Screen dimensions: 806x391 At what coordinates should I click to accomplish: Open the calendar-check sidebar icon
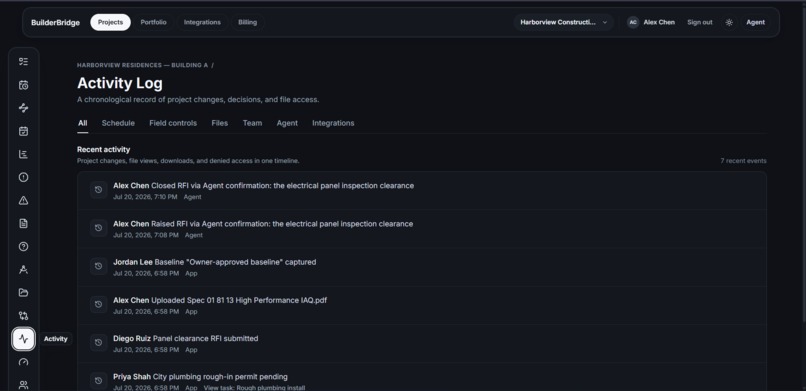pyautogui.click(x=23, y=131)
